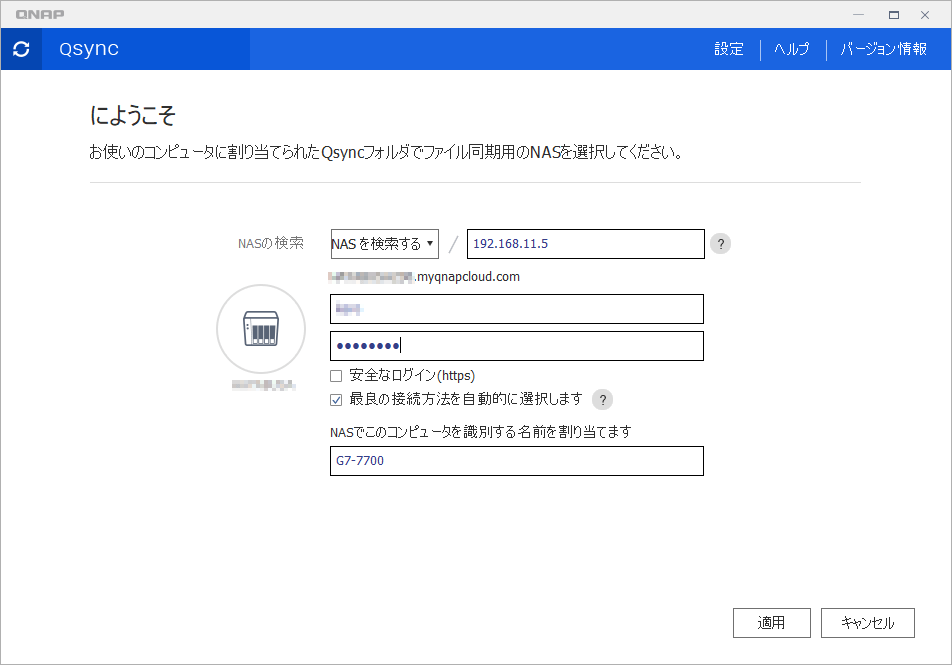Screen dimensions: 952x665
Task: Focus the username input field
Action: pos(517,309)
